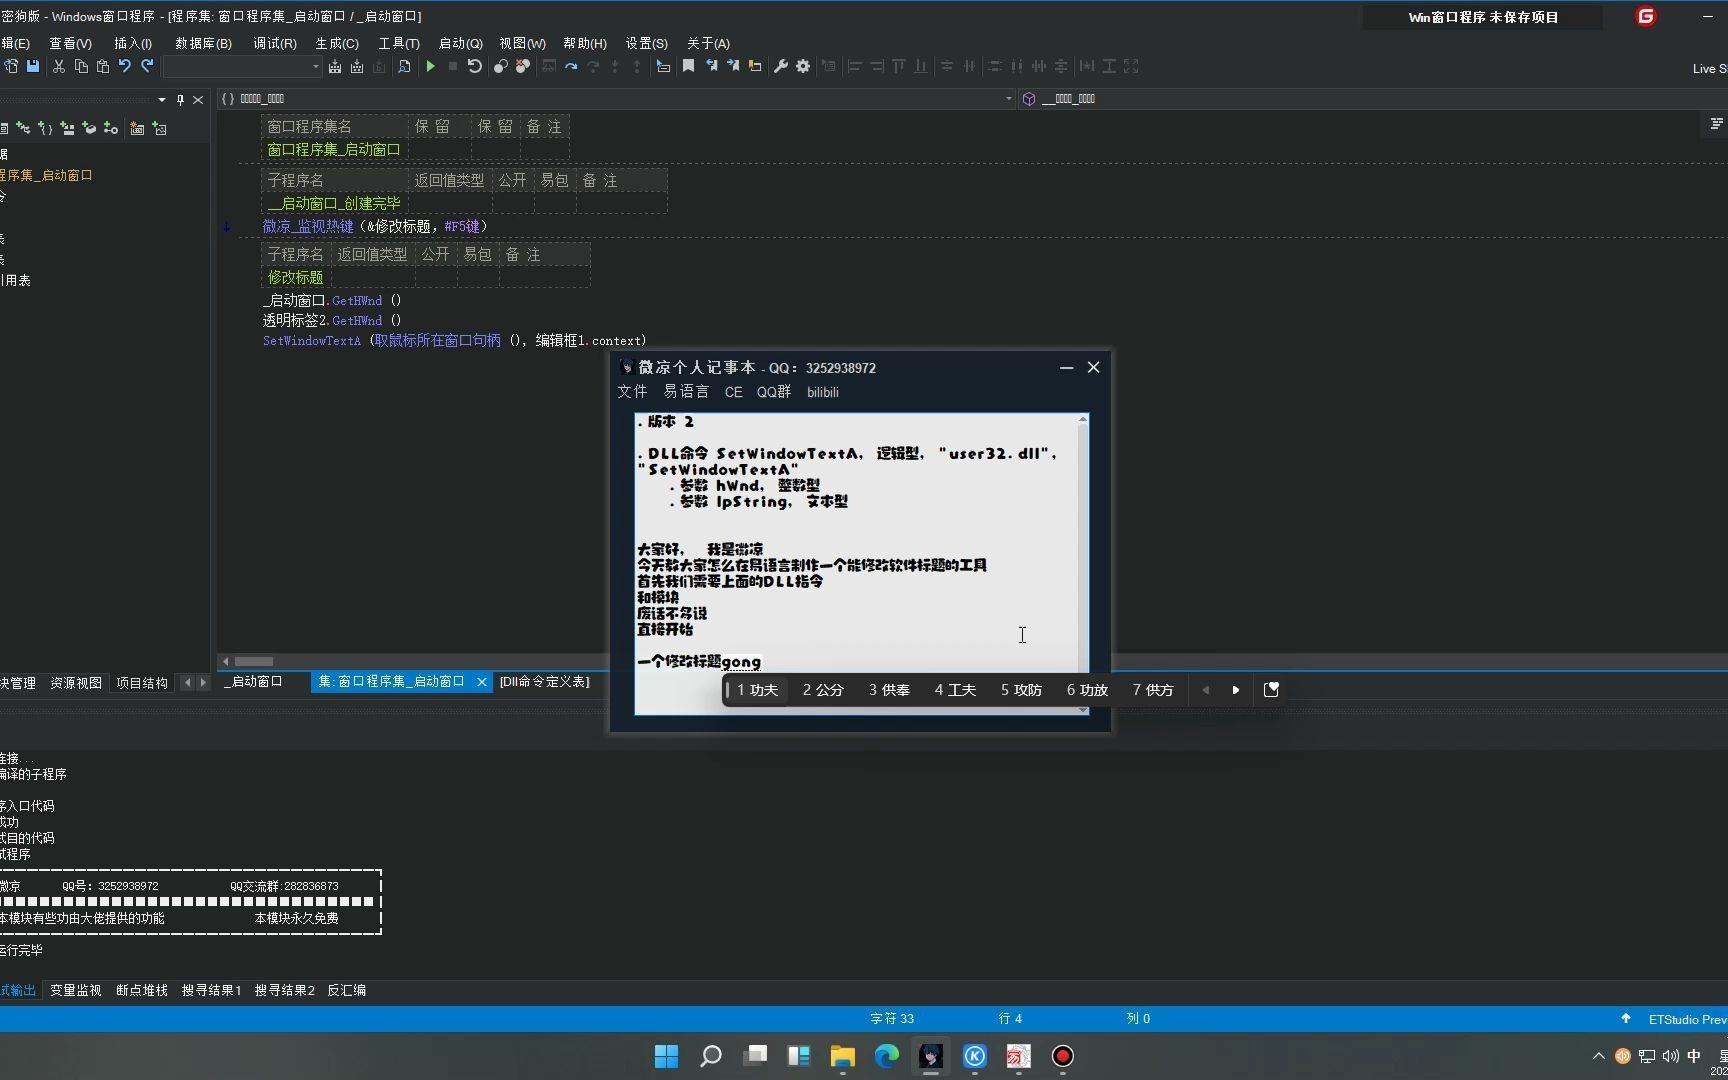Click the find-in-file magnifier icon
The image size is (1728, 1080).
click(x=404, y=66)
